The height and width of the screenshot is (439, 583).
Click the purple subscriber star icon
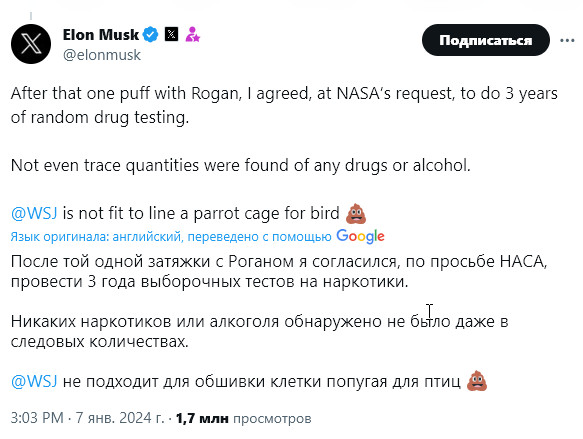point(193,34)
